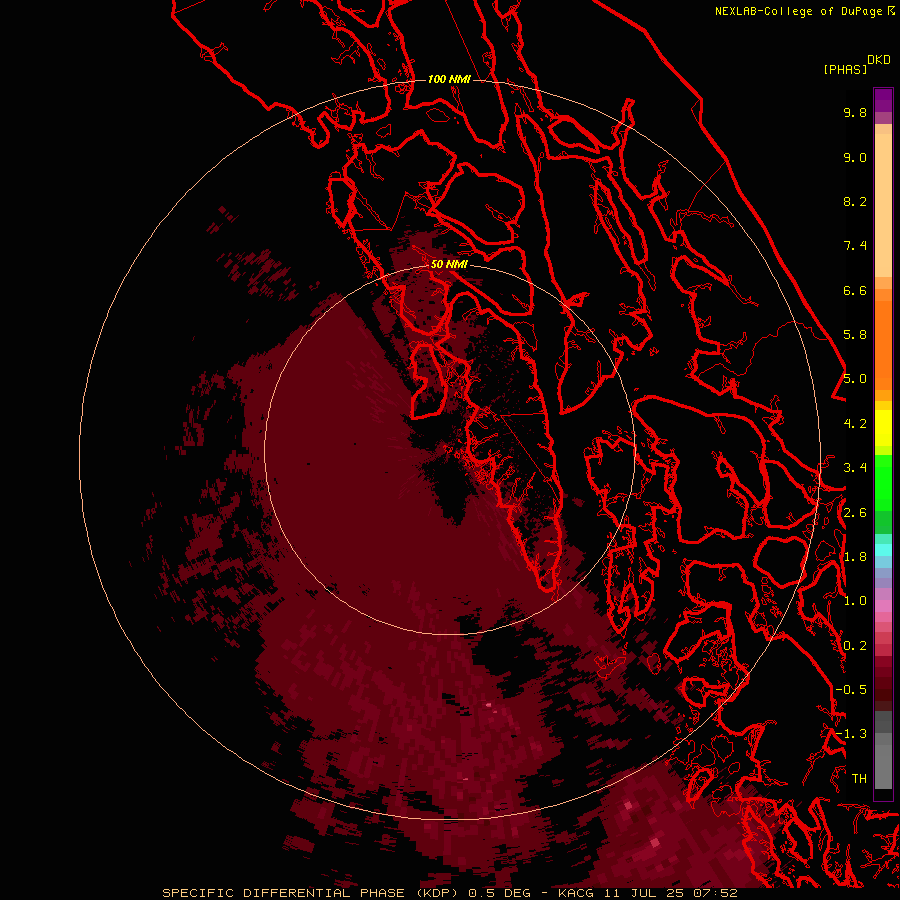Click the 8.2 value on color scale
The height and width of the screenshot is (900, 900).
[855, 201]
